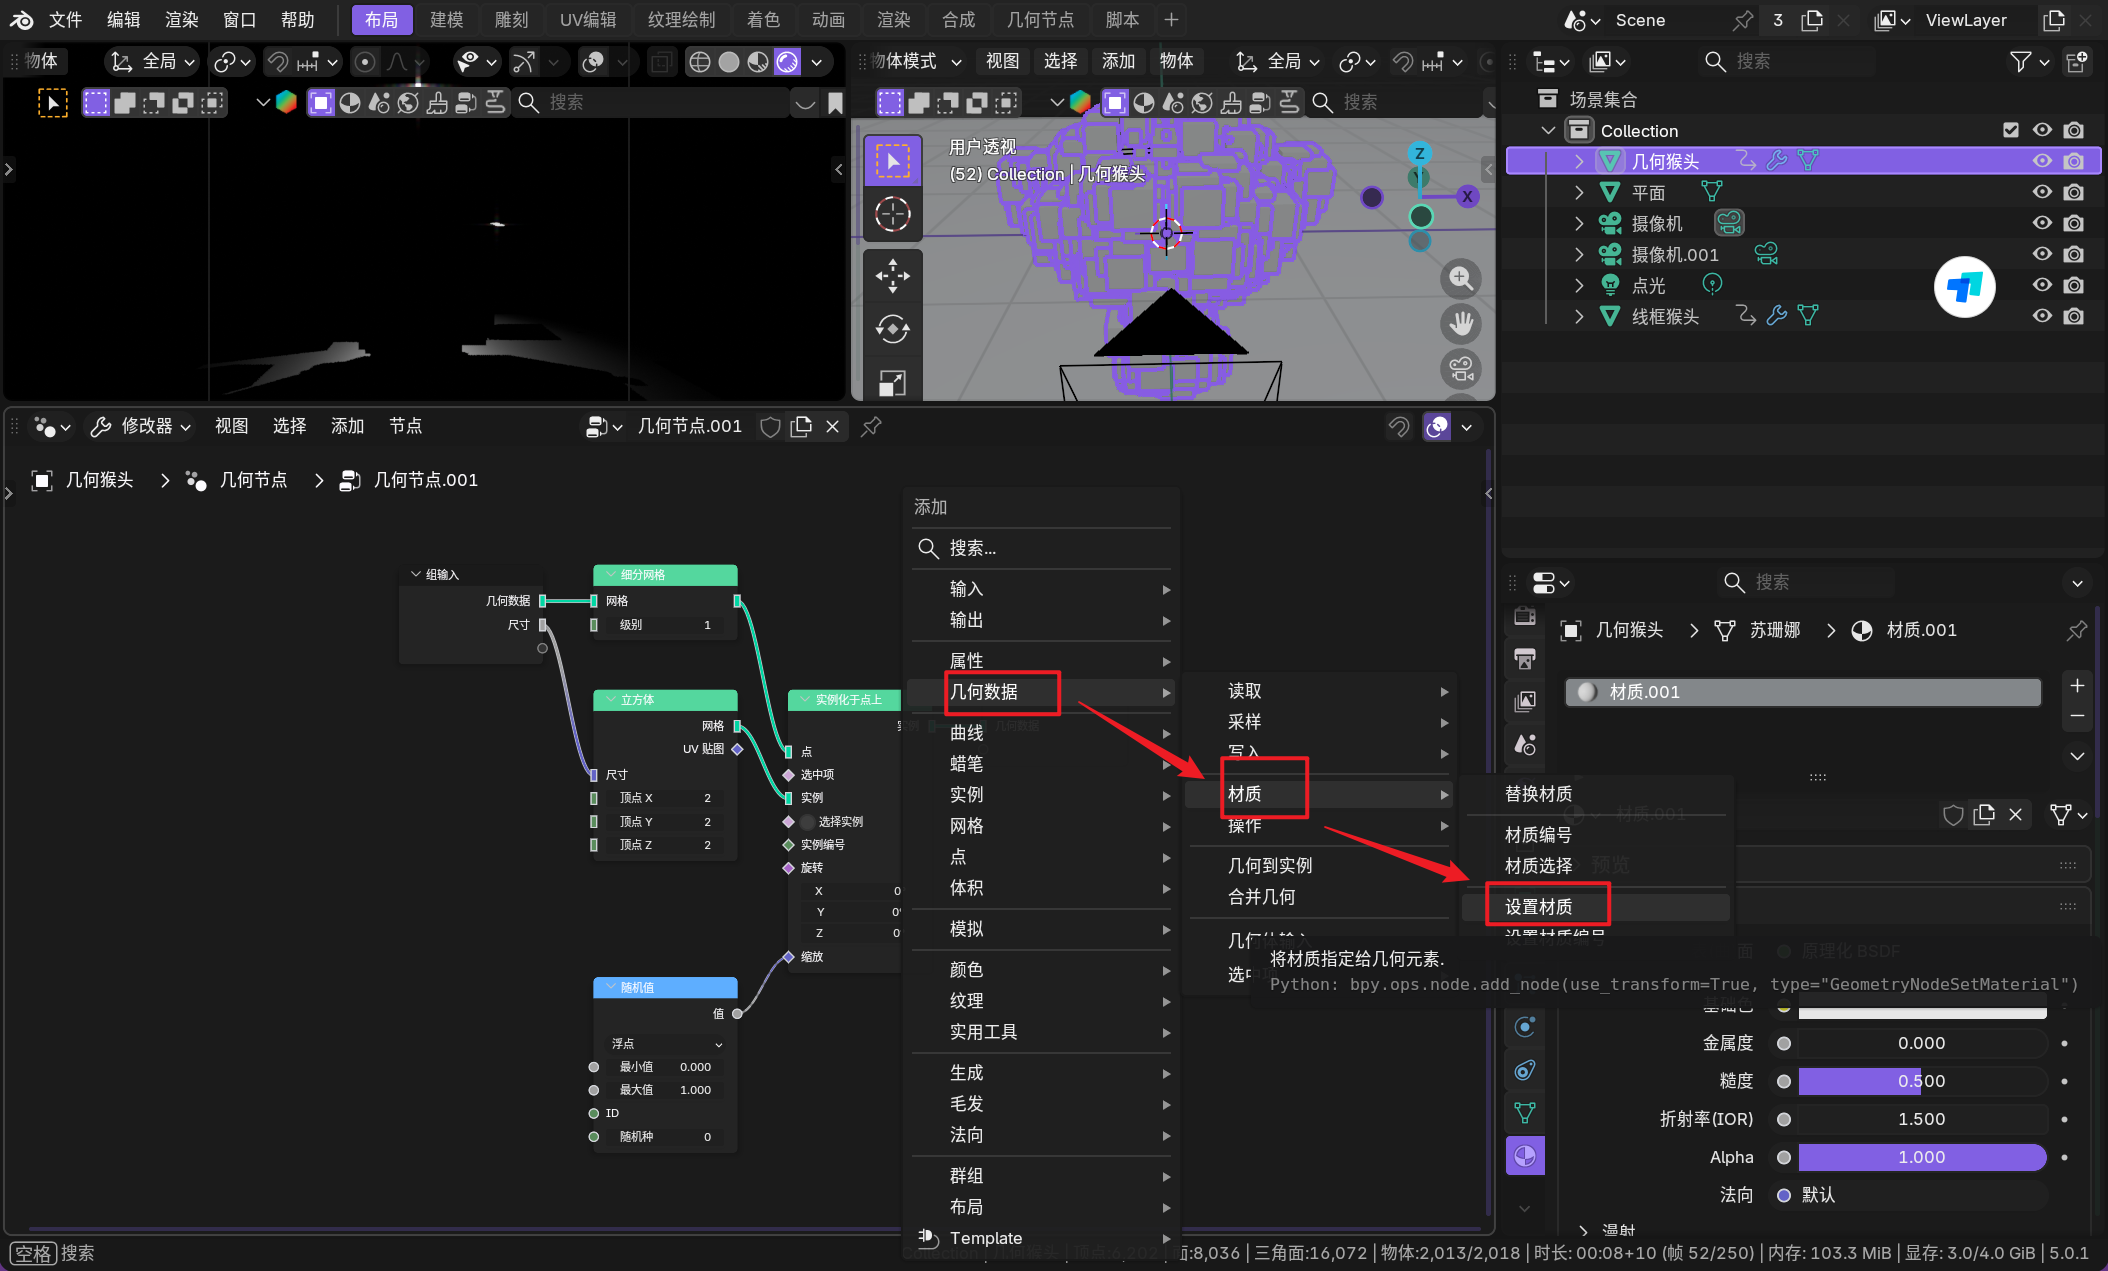Toggle camera view gizmo icon
Image resolution: width=2108 pixels, height=1271 pixels.
tap(1461, 369)
